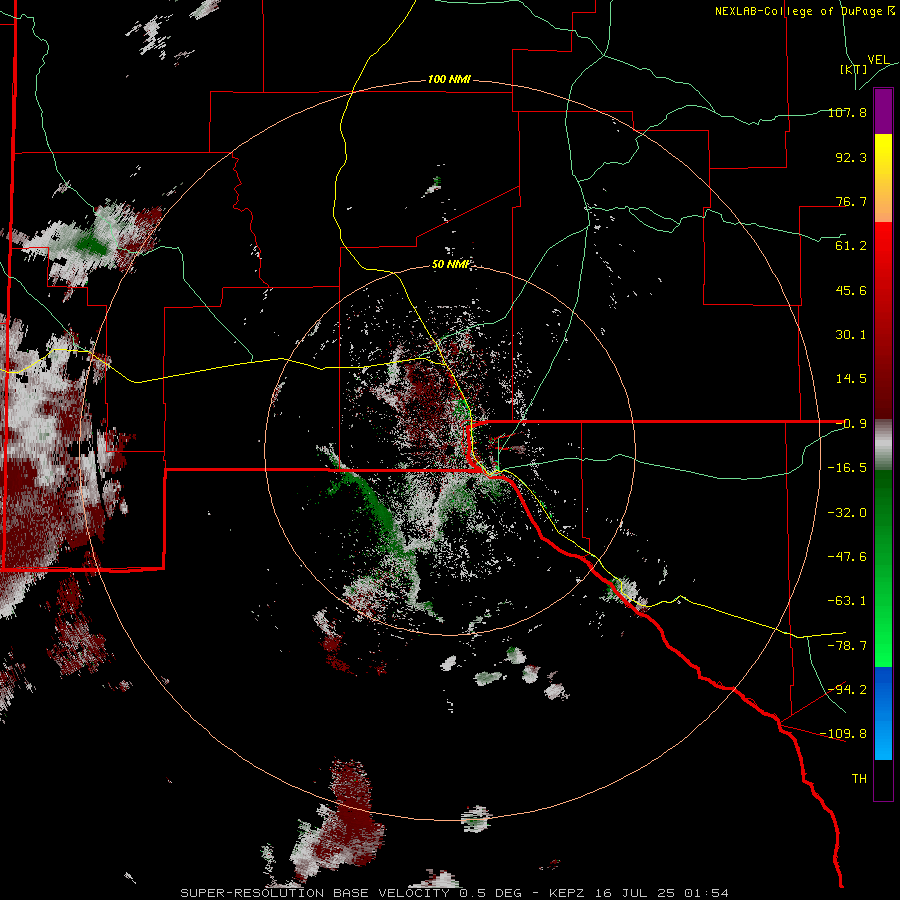The height and width of the screenshot is (900, 900).
Task: Click the 50 NMI range ring label
Action: pyautogui.click(x=451, y=264)
